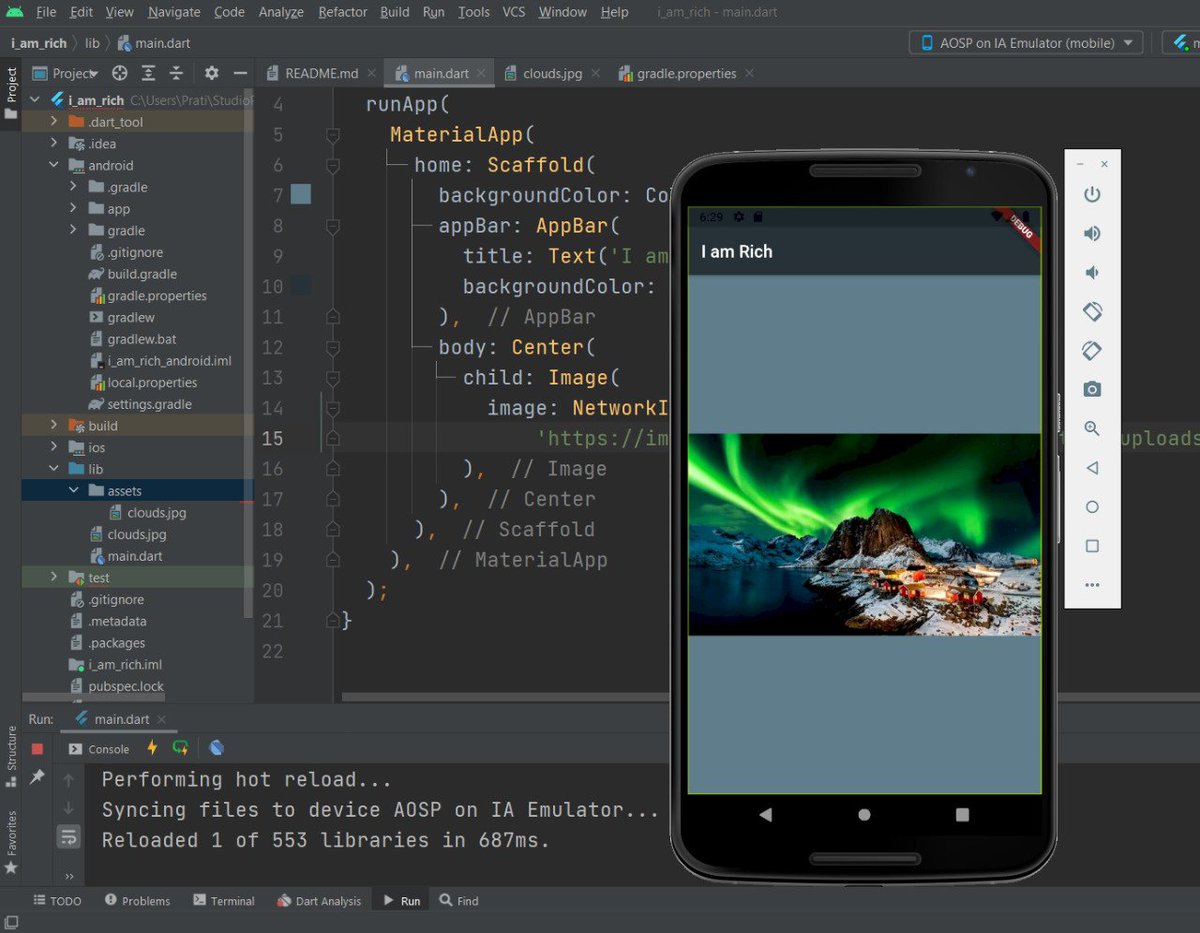This screenshot has height=933, width=1200.
Task: Expand the build folder
Action: (55, 426)
